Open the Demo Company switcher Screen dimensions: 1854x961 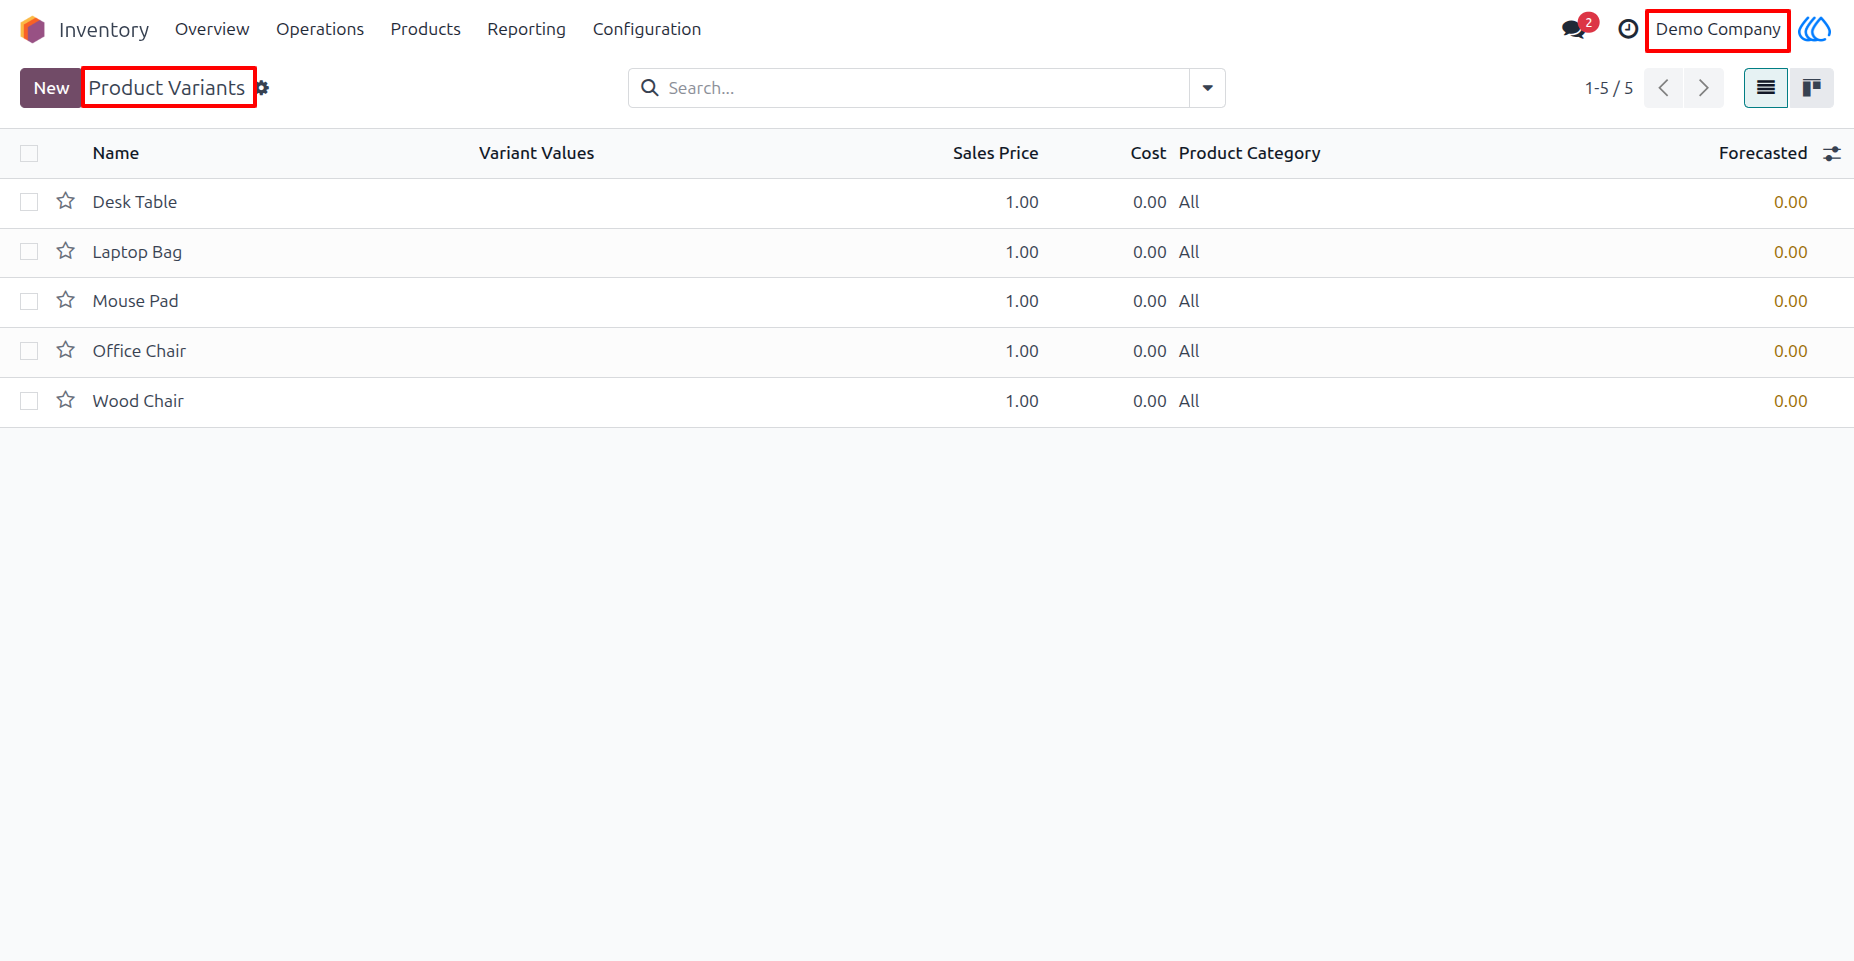tap(1718, 29)
